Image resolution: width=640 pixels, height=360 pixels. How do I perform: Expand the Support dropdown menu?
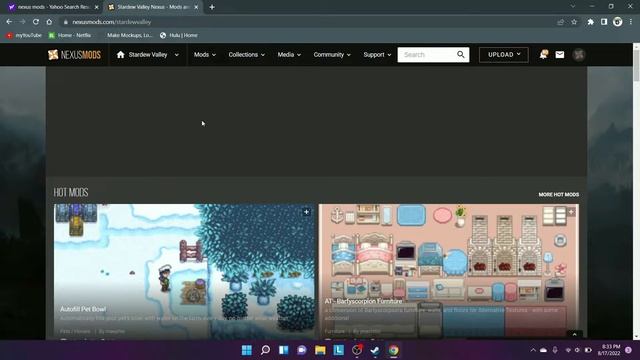[377, 55]
